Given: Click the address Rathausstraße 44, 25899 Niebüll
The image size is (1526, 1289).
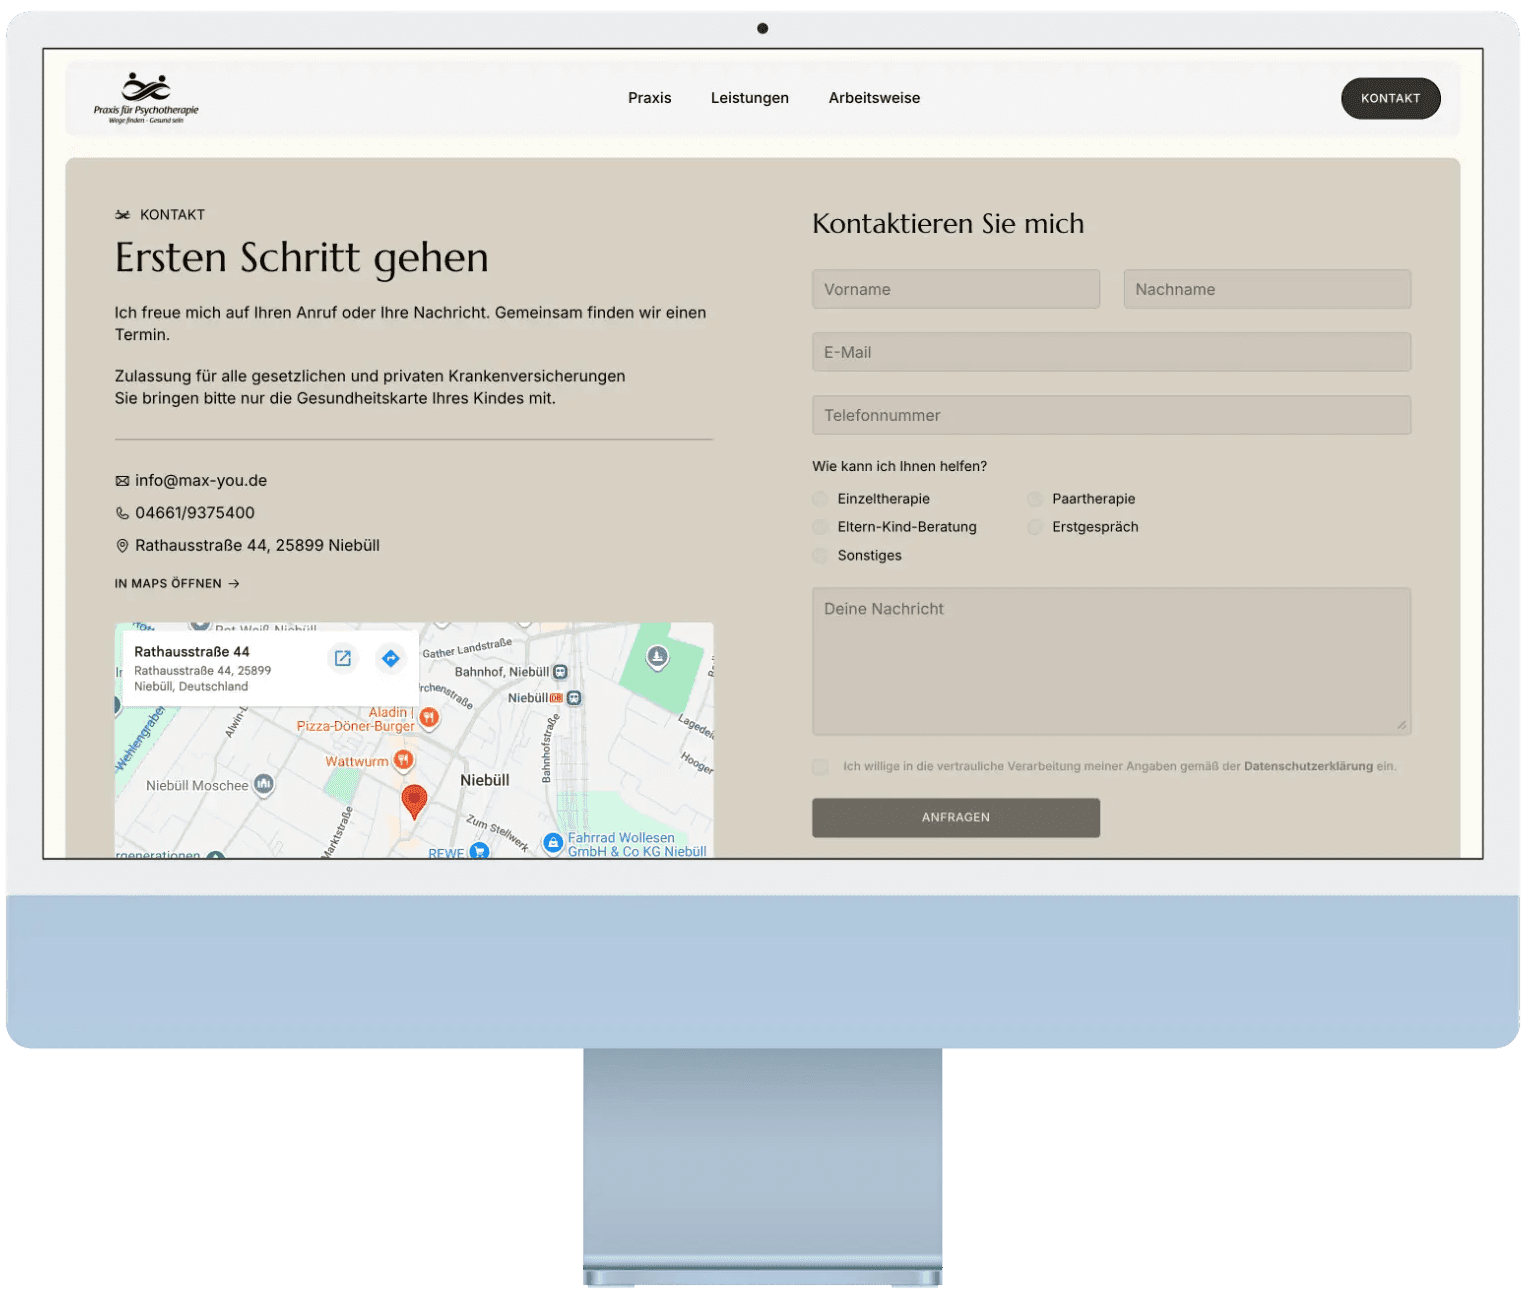Looking at the screenshot, I should click(x=257, y=545).
